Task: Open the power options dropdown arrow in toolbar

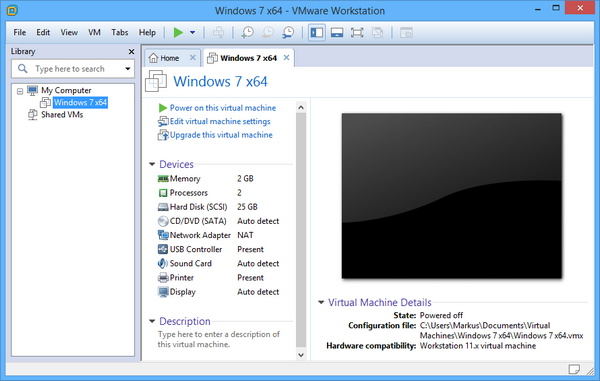Action: tap(192, 33)
